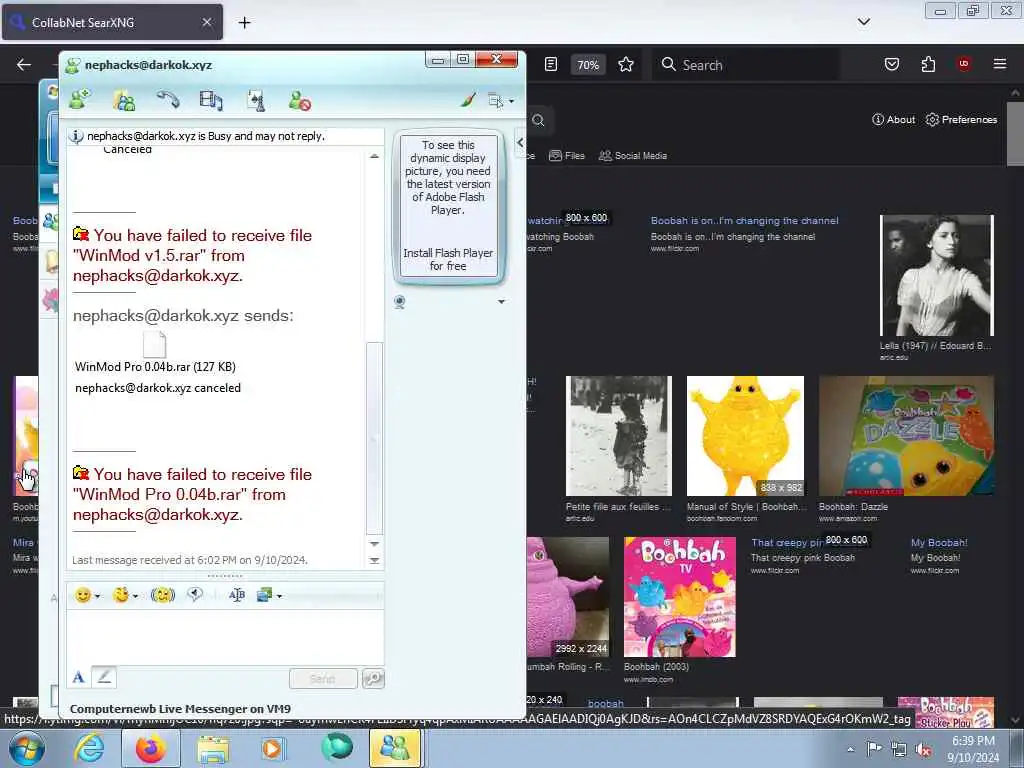Screen dimensions: 1024x768
Task: Click conversation scrollbar up arrow
Action: 374,156
